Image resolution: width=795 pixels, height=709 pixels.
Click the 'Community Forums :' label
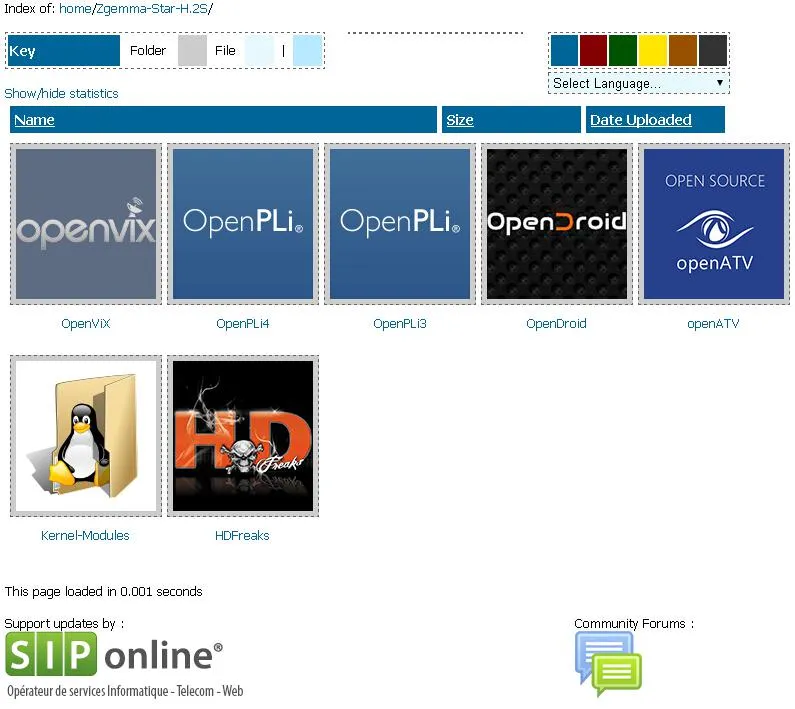[x=634, y=624]
